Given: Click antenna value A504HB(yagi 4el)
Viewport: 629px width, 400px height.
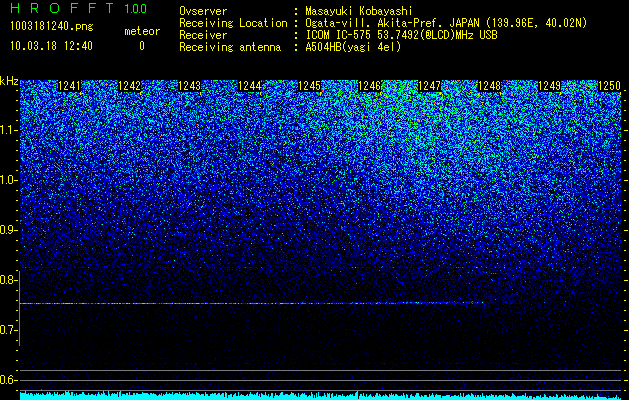Looking at the screenshot, I should coord(353,47).
